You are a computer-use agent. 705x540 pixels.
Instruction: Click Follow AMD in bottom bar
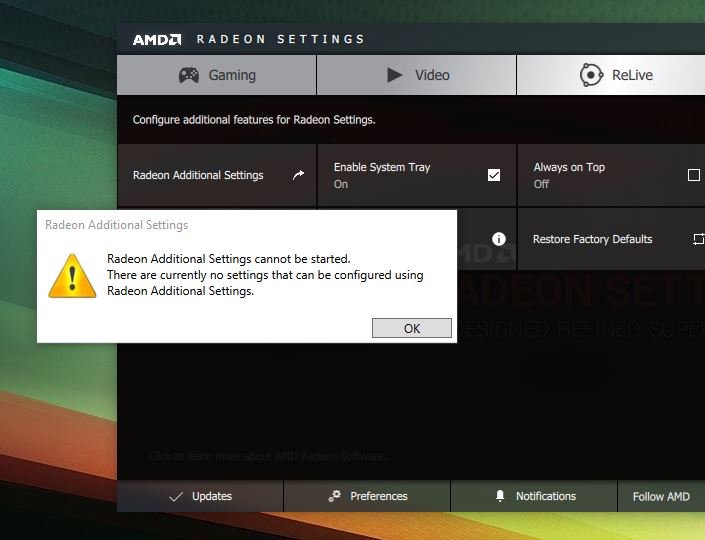[x=661, y=496]
